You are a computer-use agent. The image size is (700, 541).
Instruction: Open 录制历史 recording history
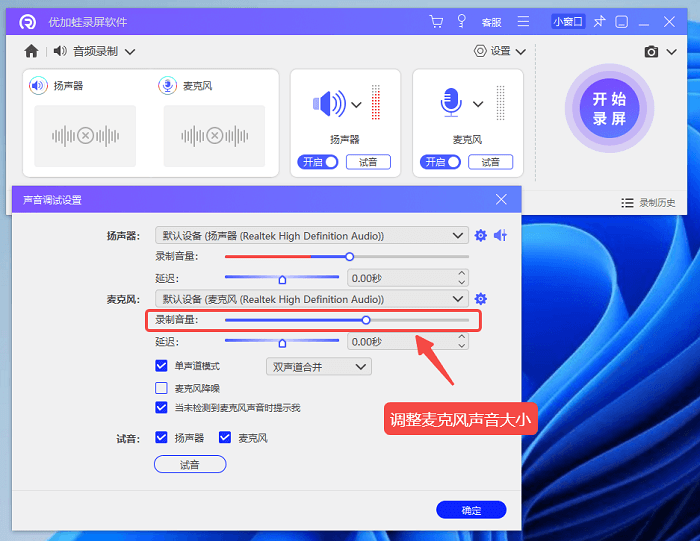(x=648, y=203)
